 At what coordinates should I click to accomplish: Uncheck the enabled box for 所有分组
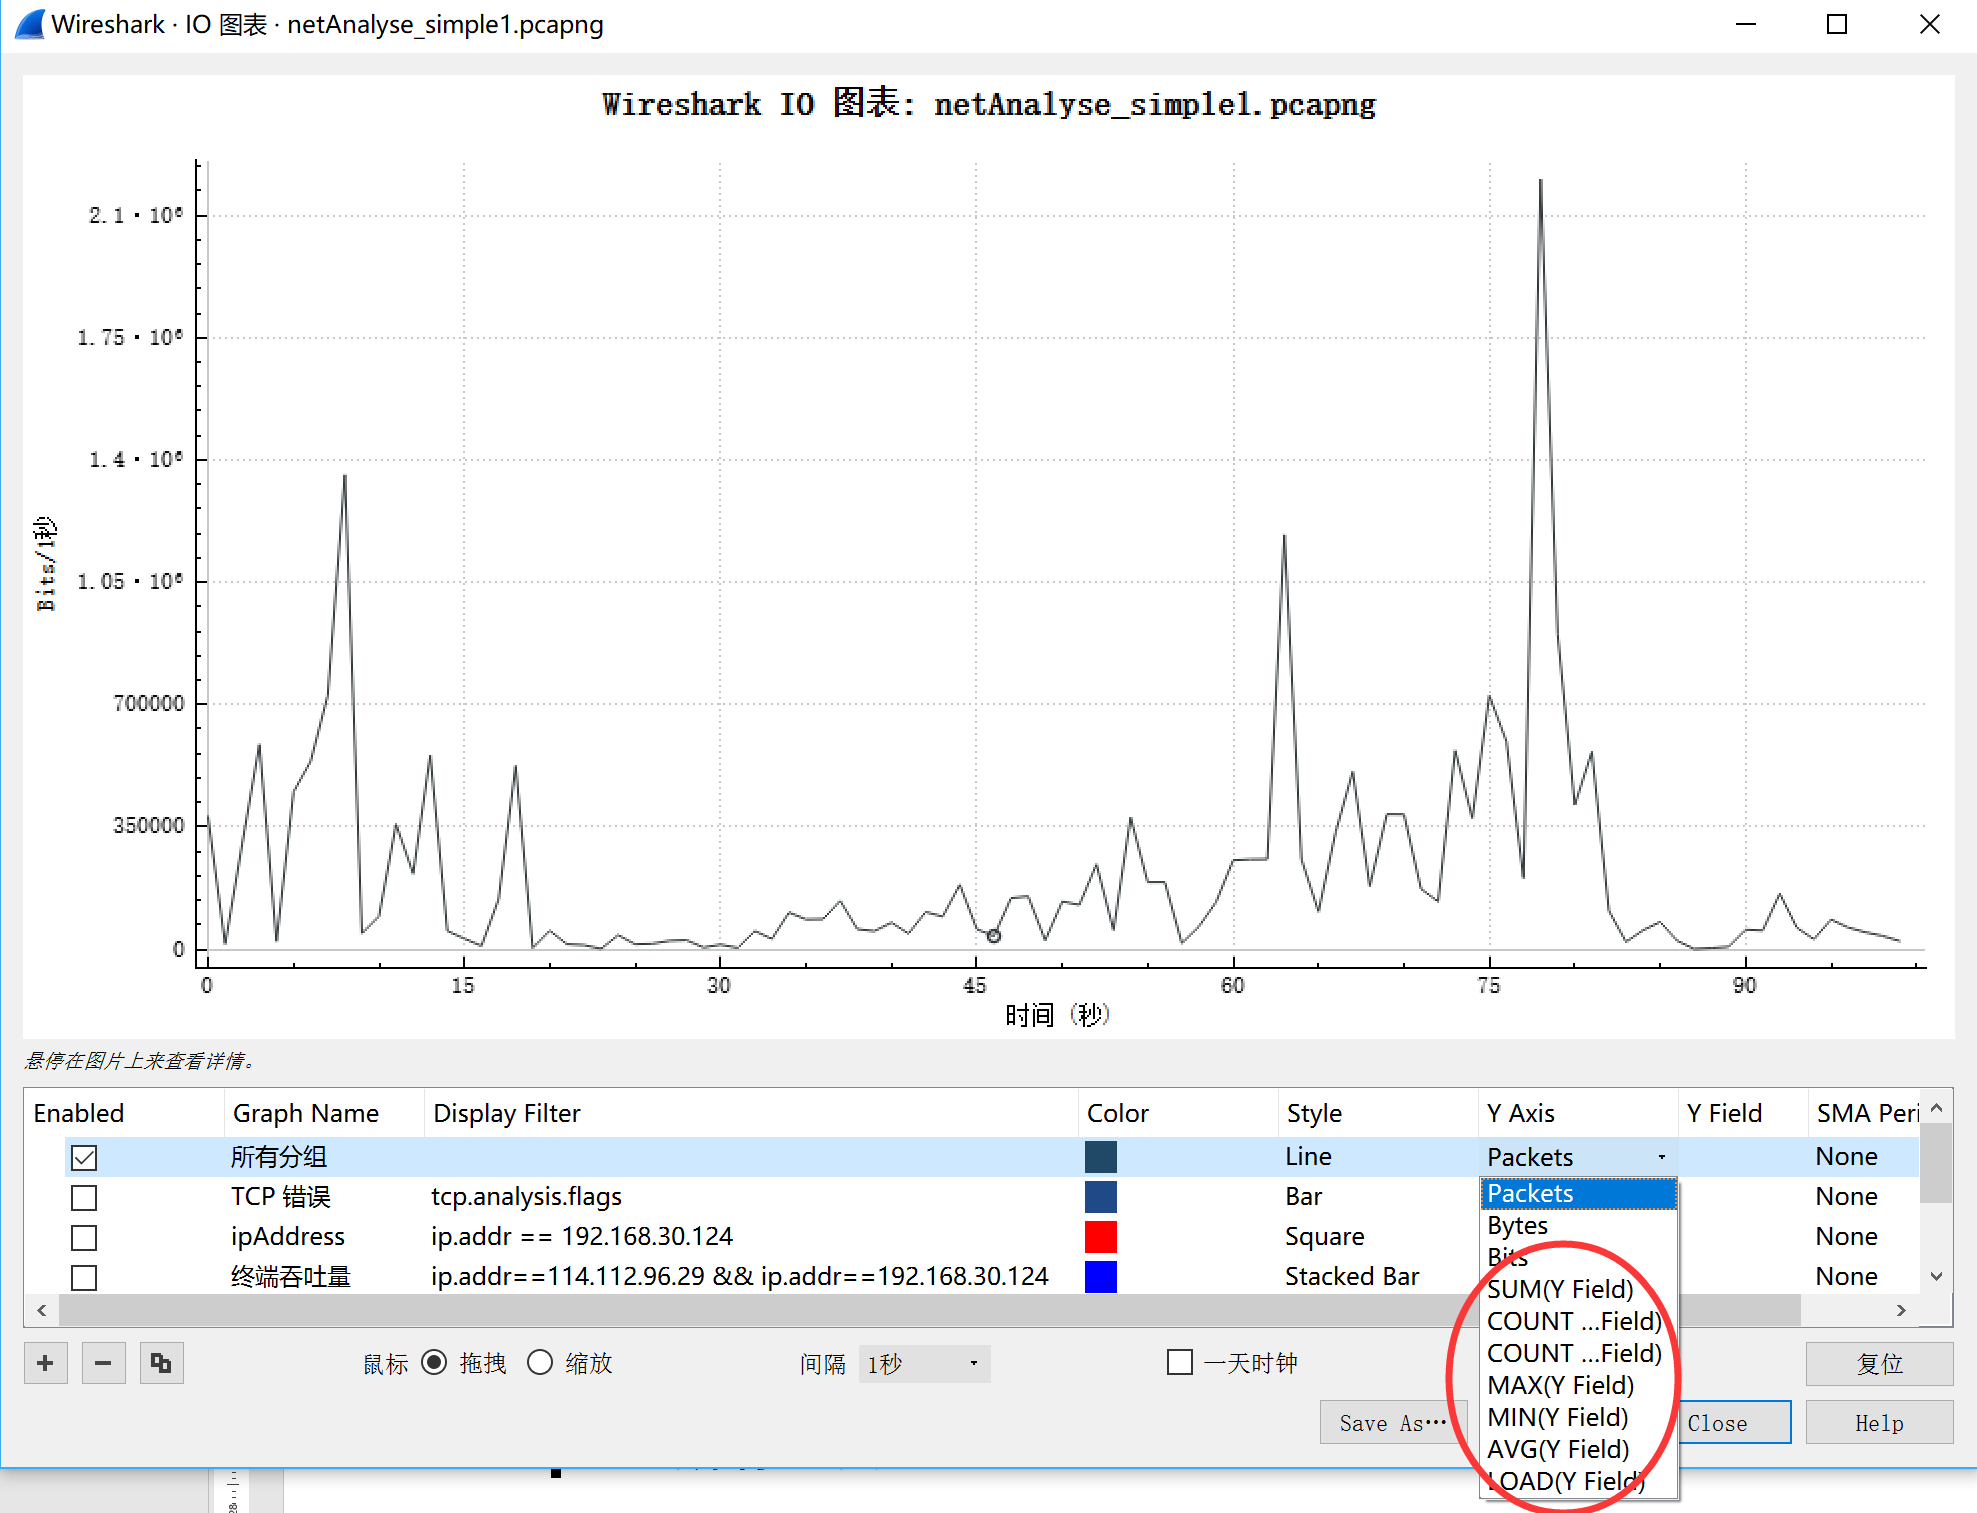[84, 1158]
